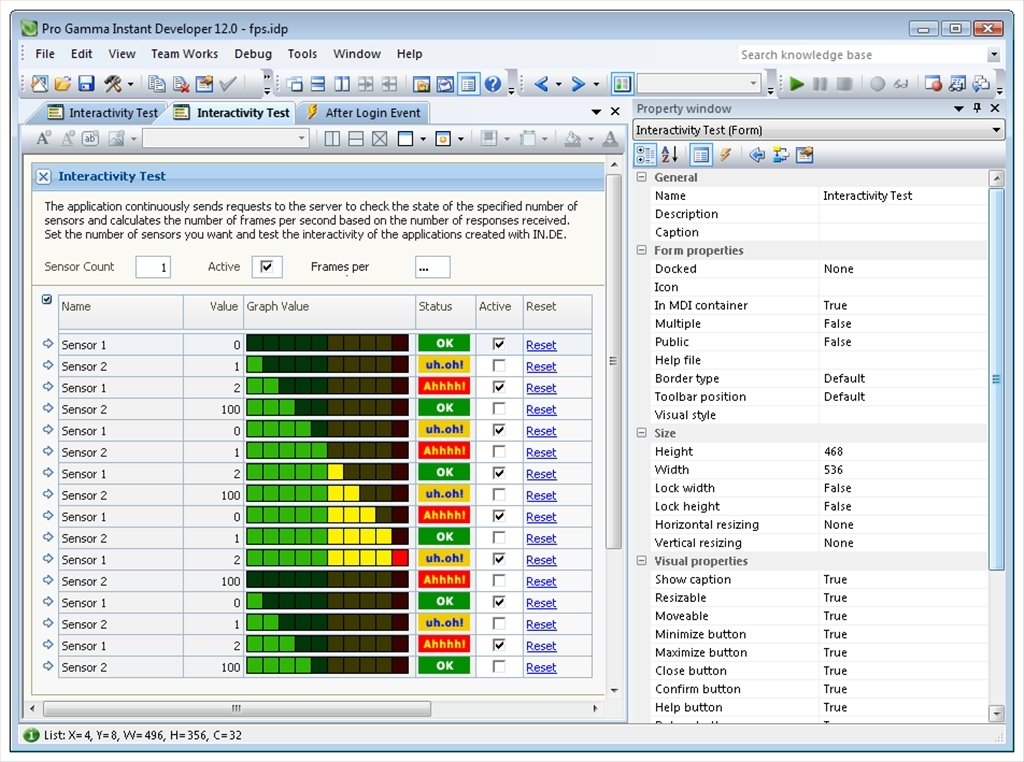Click the delete icon with the red X
Image resolution: width=1024 pixels, height=762 pixels.
coord(180,84)
